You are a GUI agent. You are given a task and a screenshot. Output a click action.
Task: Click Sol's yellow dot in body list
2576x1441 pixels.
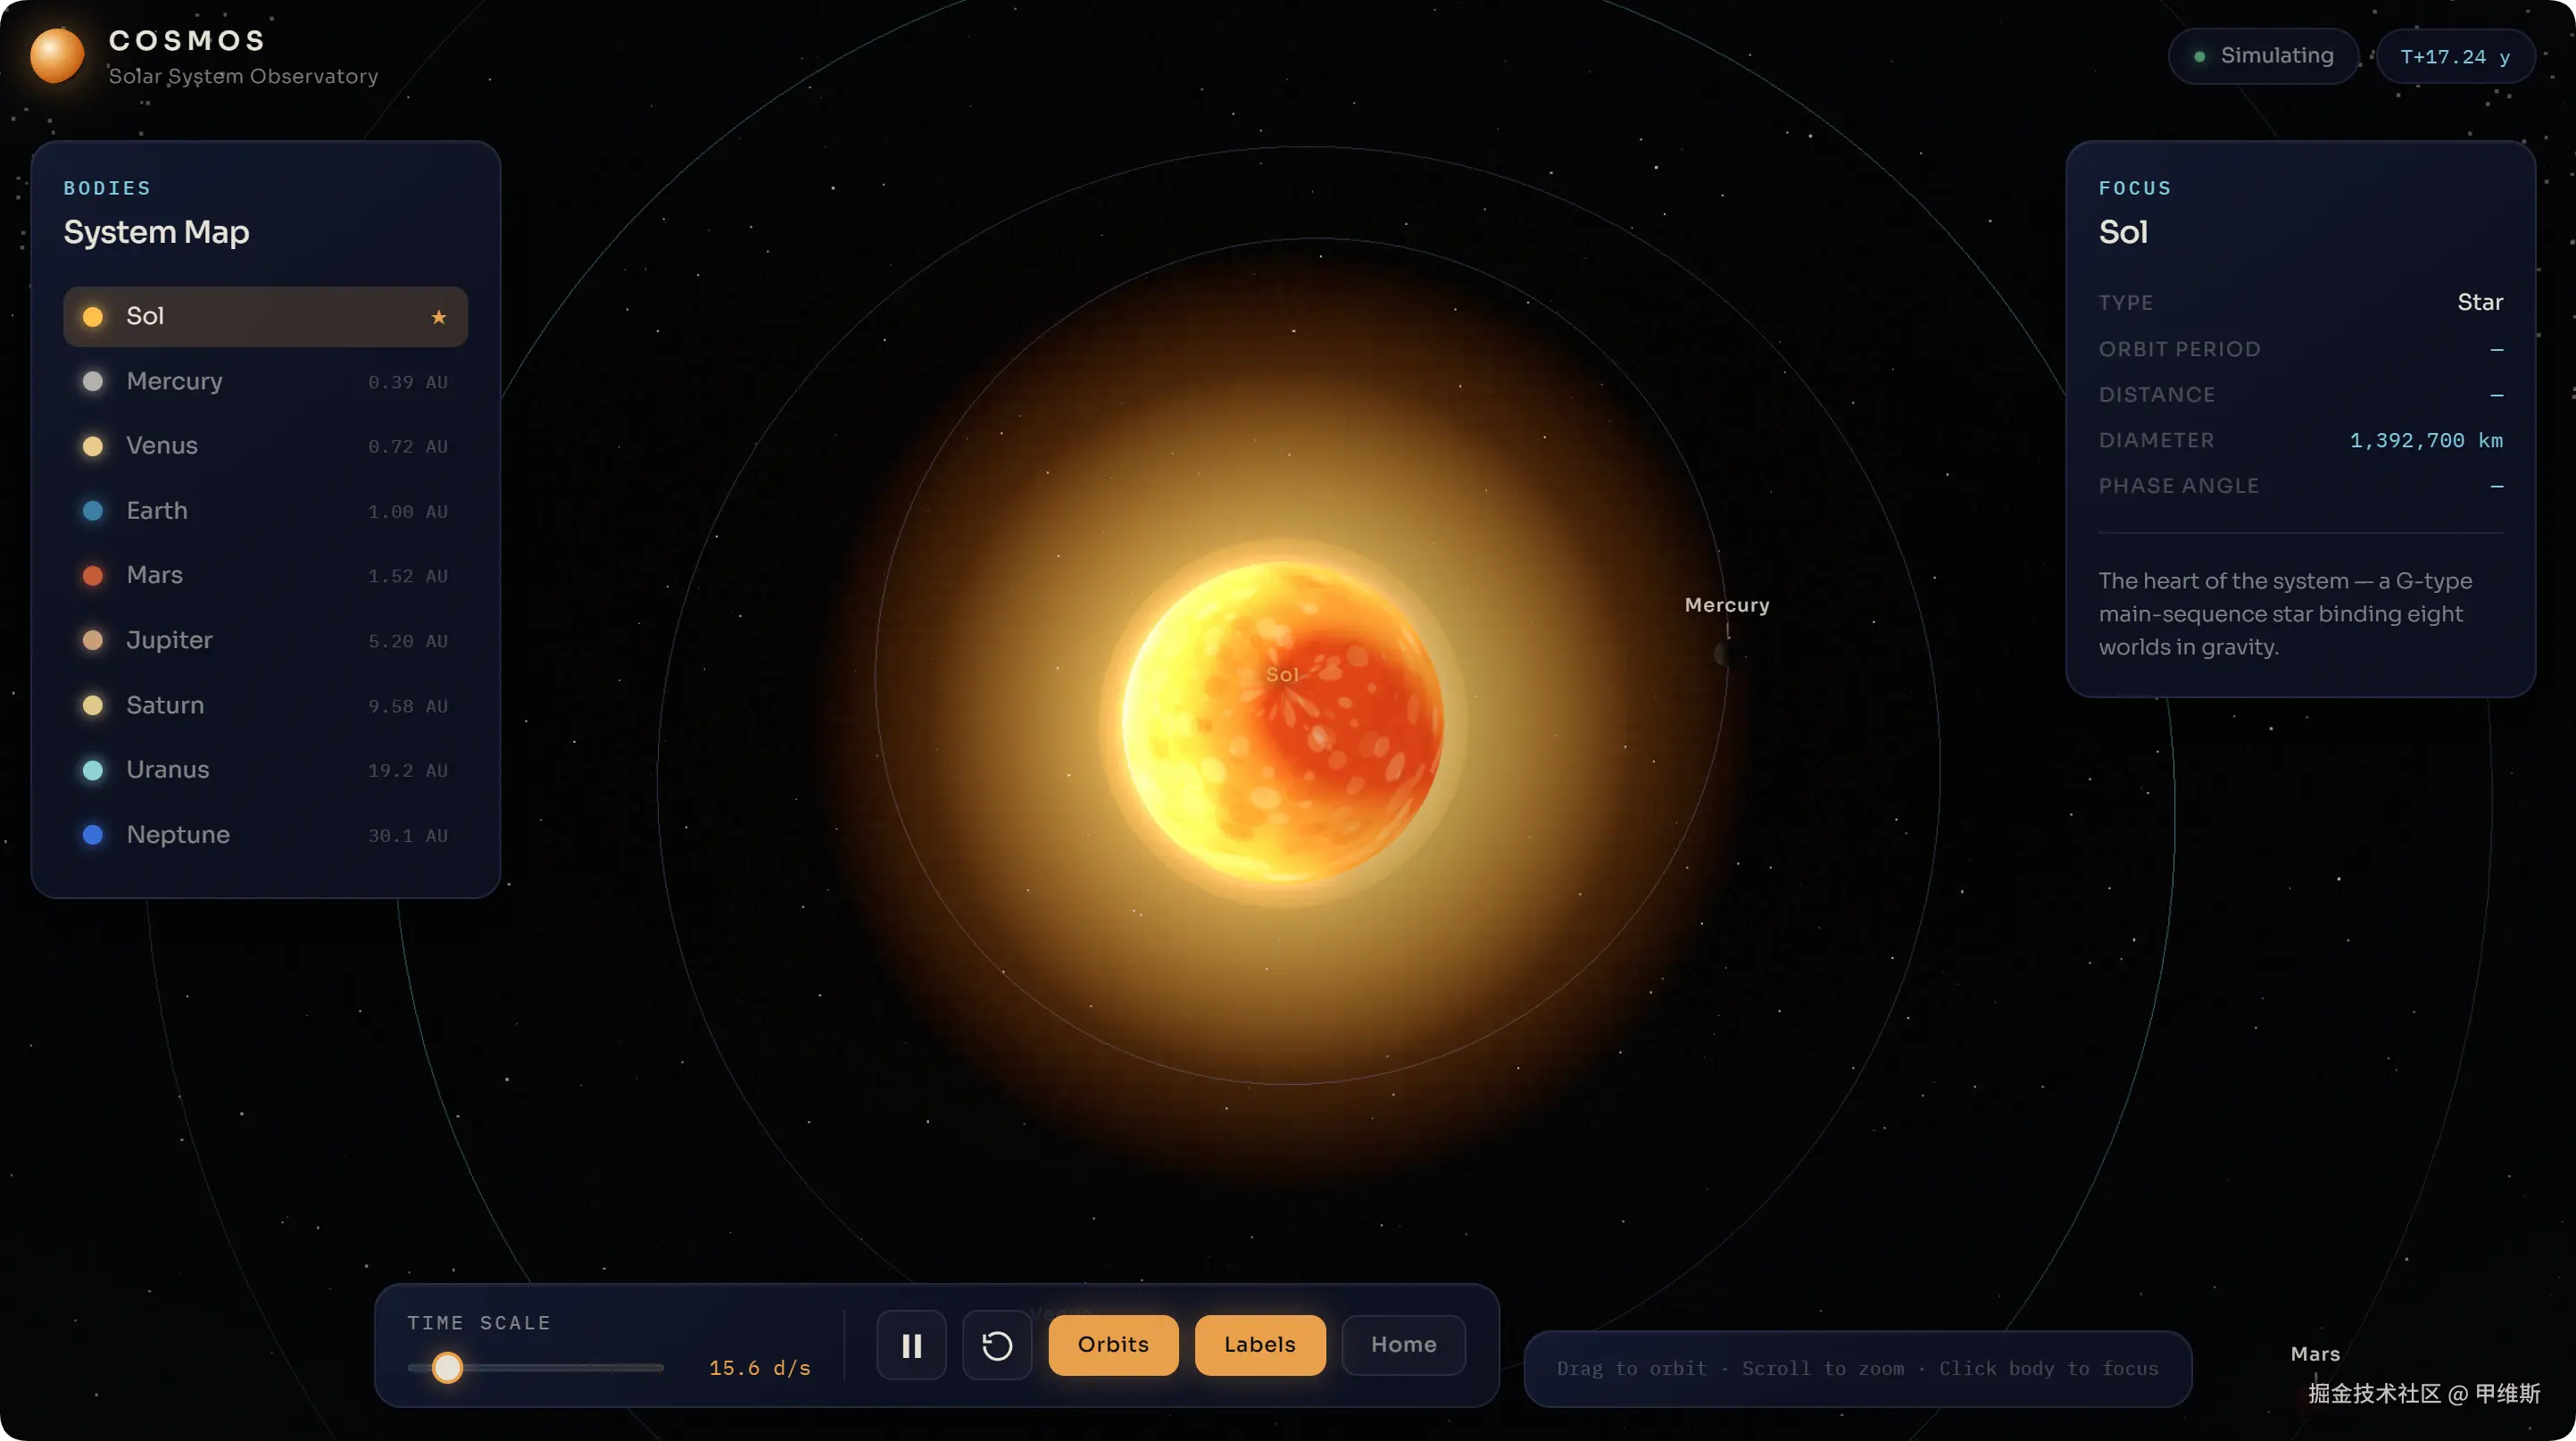(93, 317)
